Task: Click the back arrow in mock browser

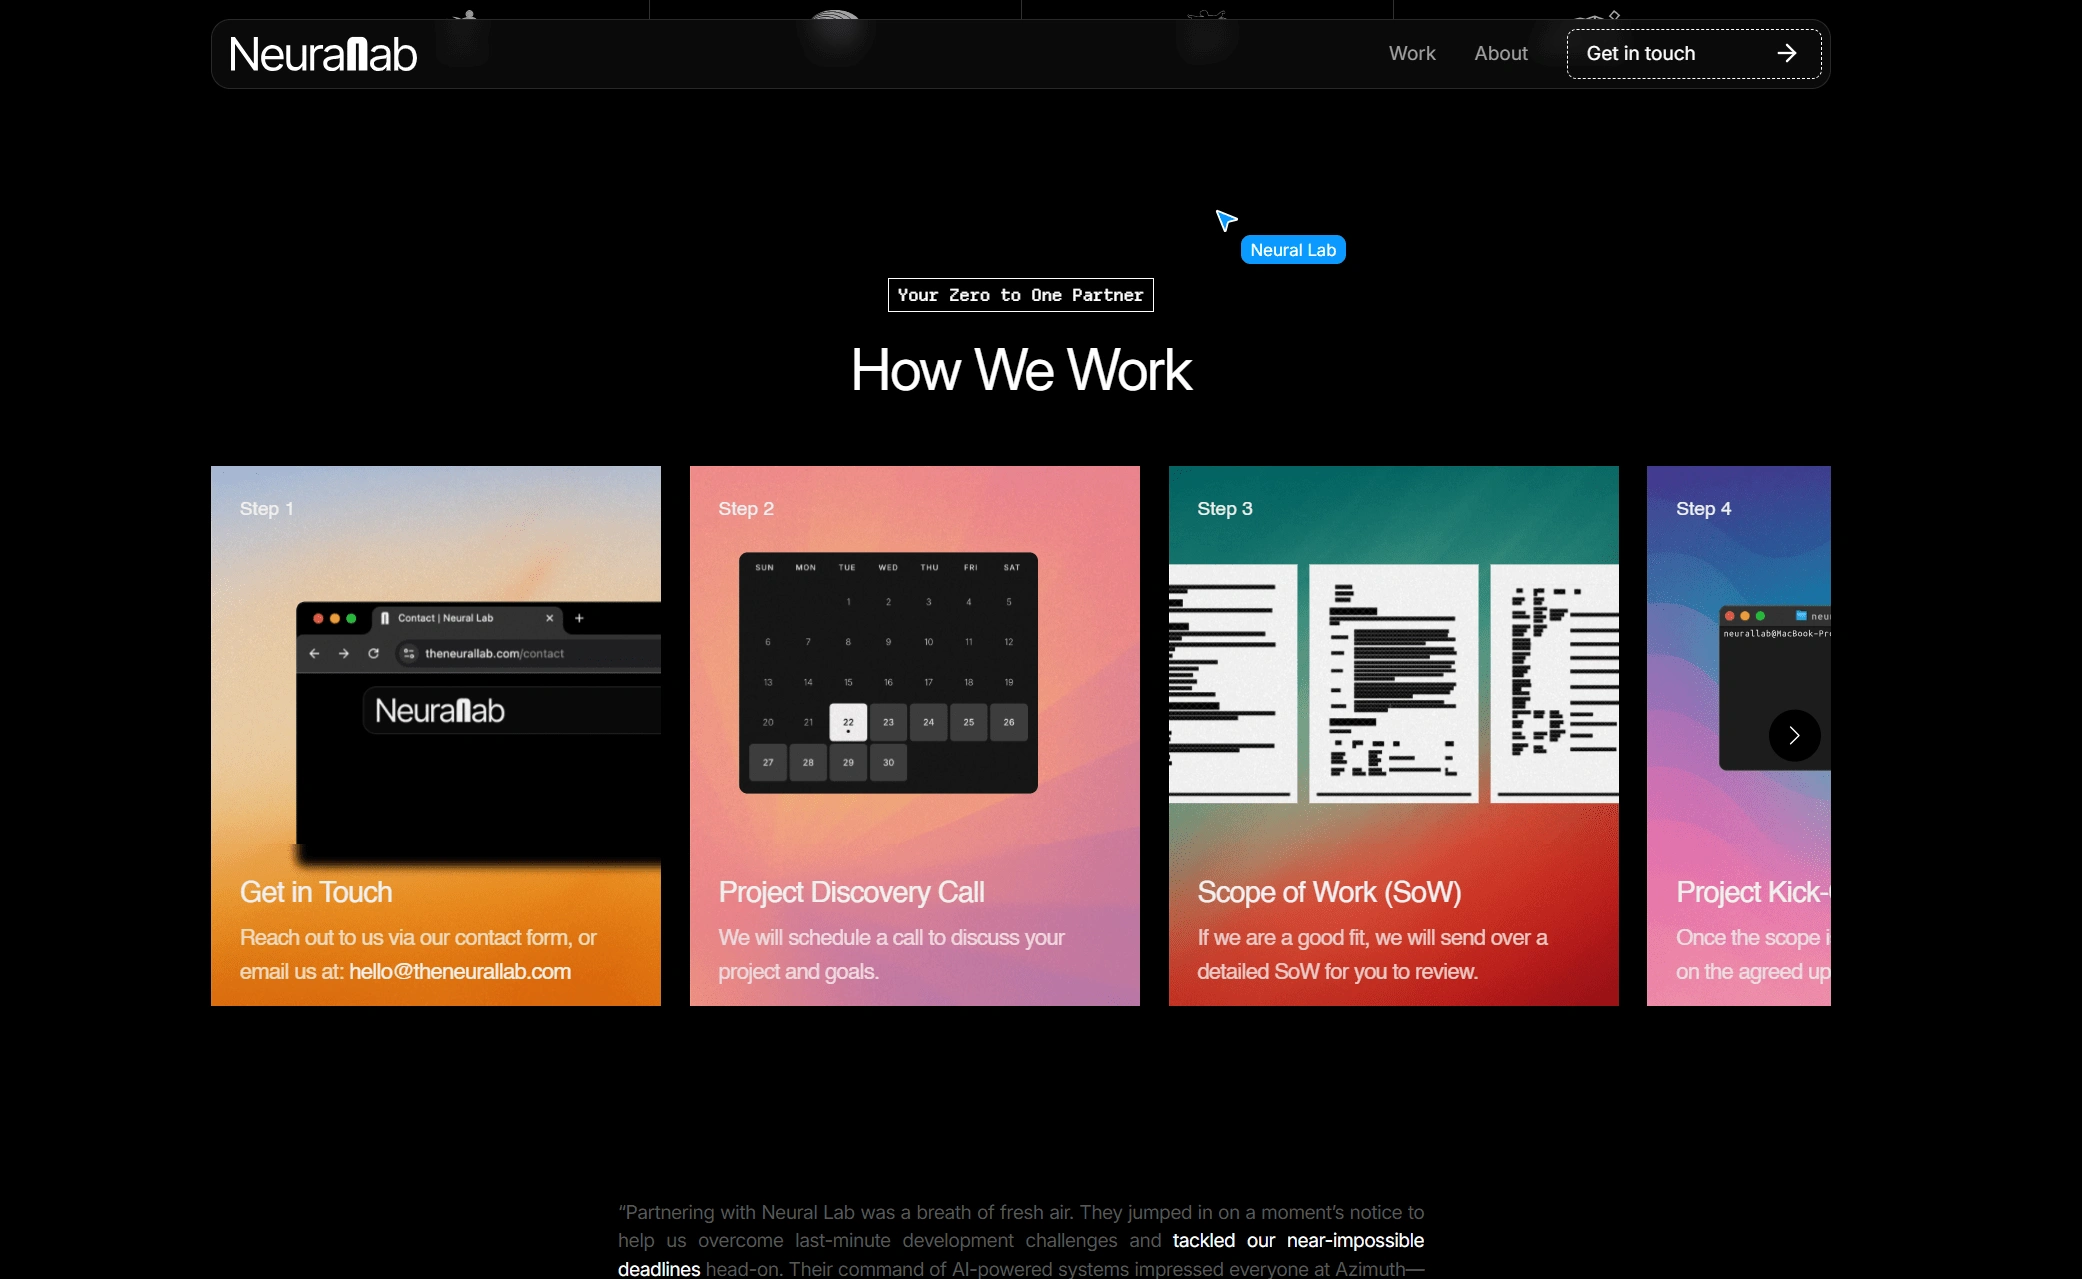Action: tap(314, 654)
